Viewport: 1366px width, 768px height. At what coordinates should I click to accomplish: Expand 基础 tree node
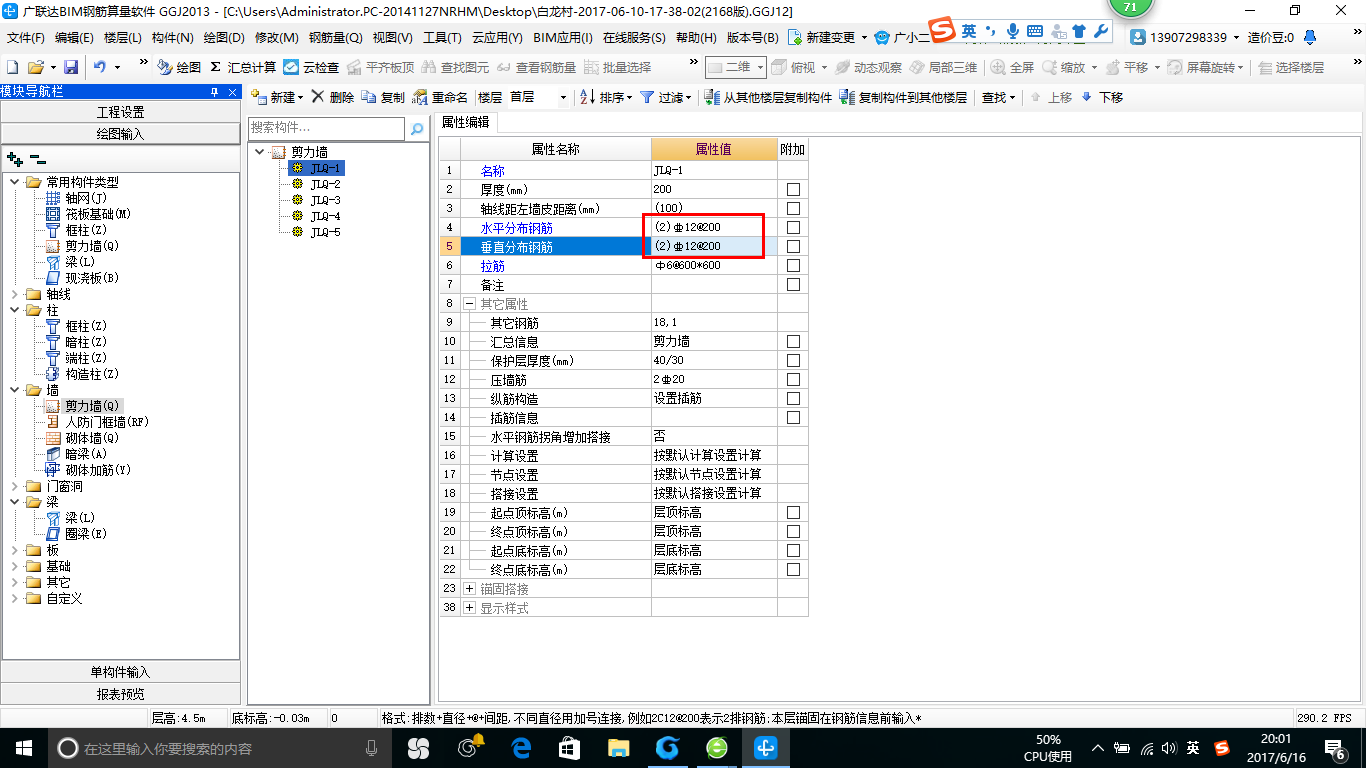click(15, 566)
